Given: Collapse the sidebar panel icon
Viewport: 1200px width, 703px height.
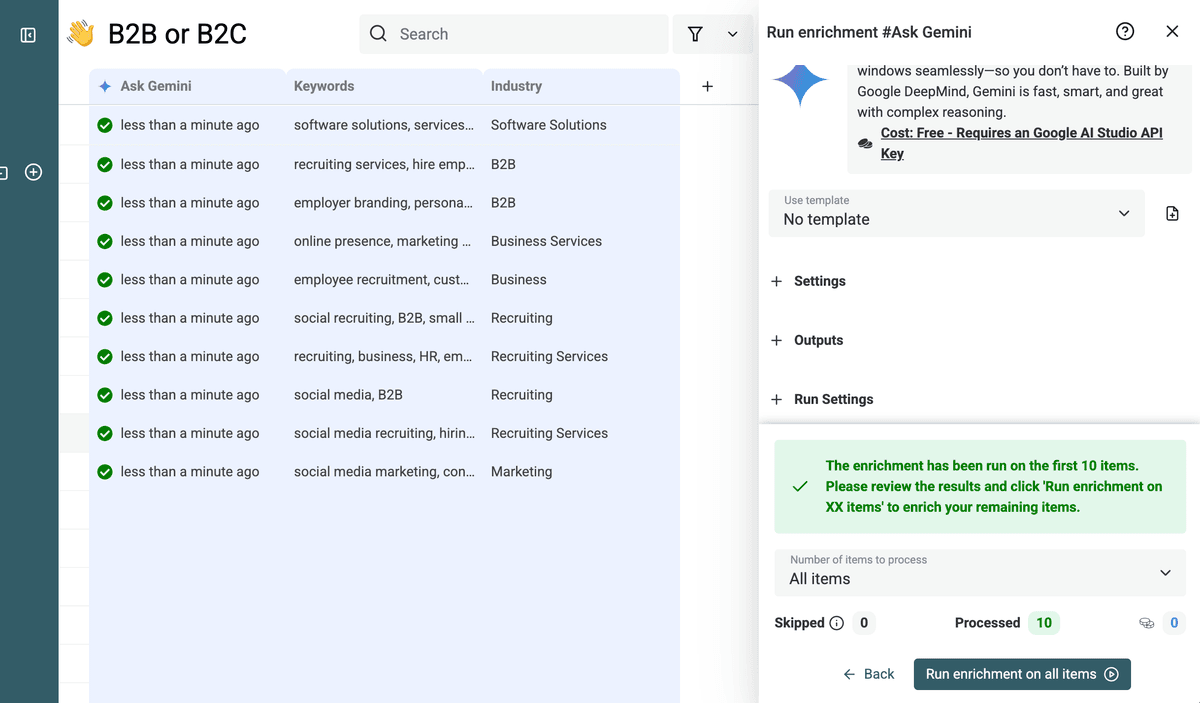Looking at the screenshot, I should 28,35.
